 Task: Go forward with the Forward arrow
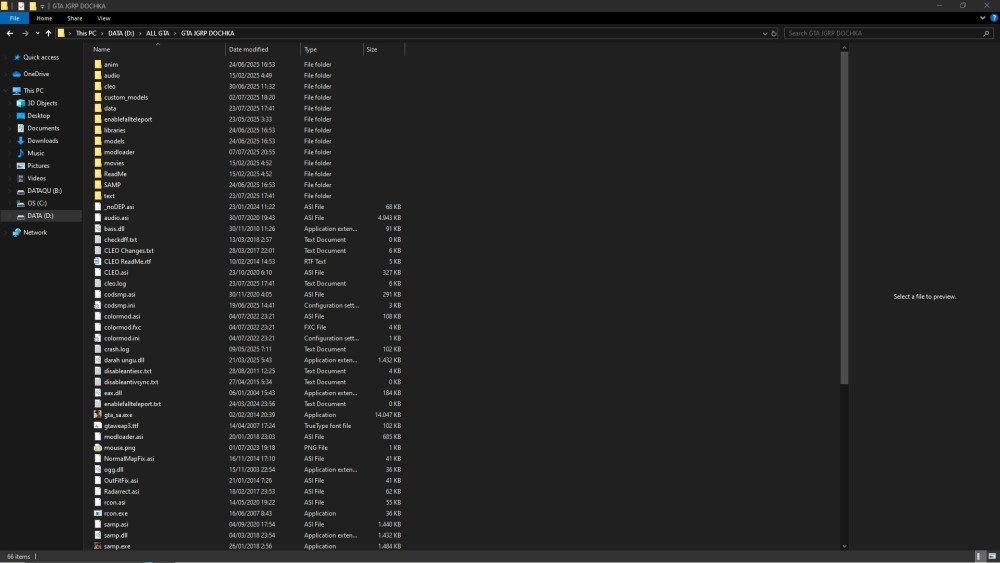(x=25, y=33)
